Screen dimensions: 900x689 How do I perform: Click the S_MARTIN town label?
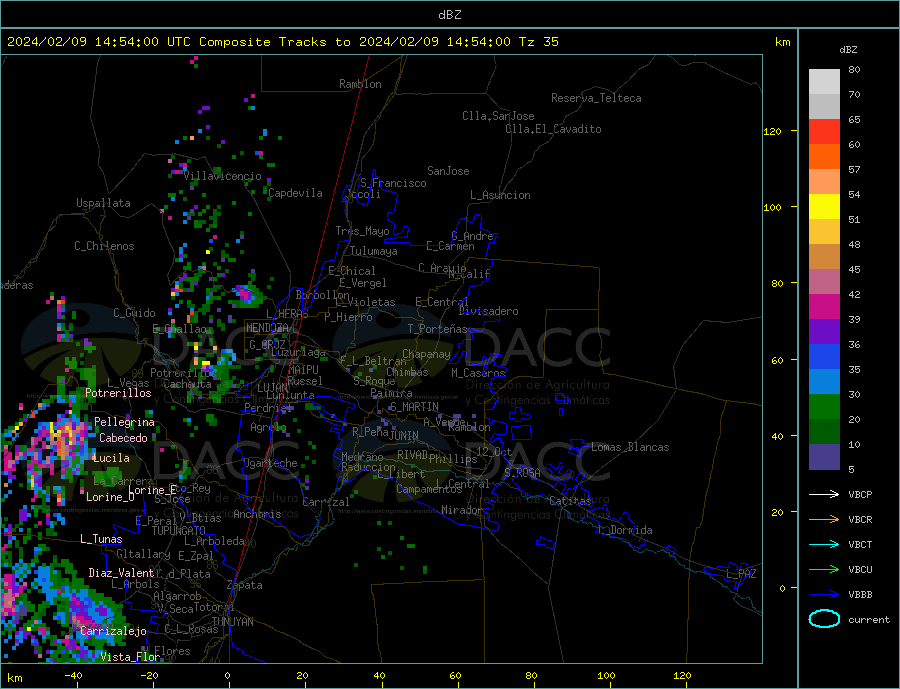click(x=414, y=407)
